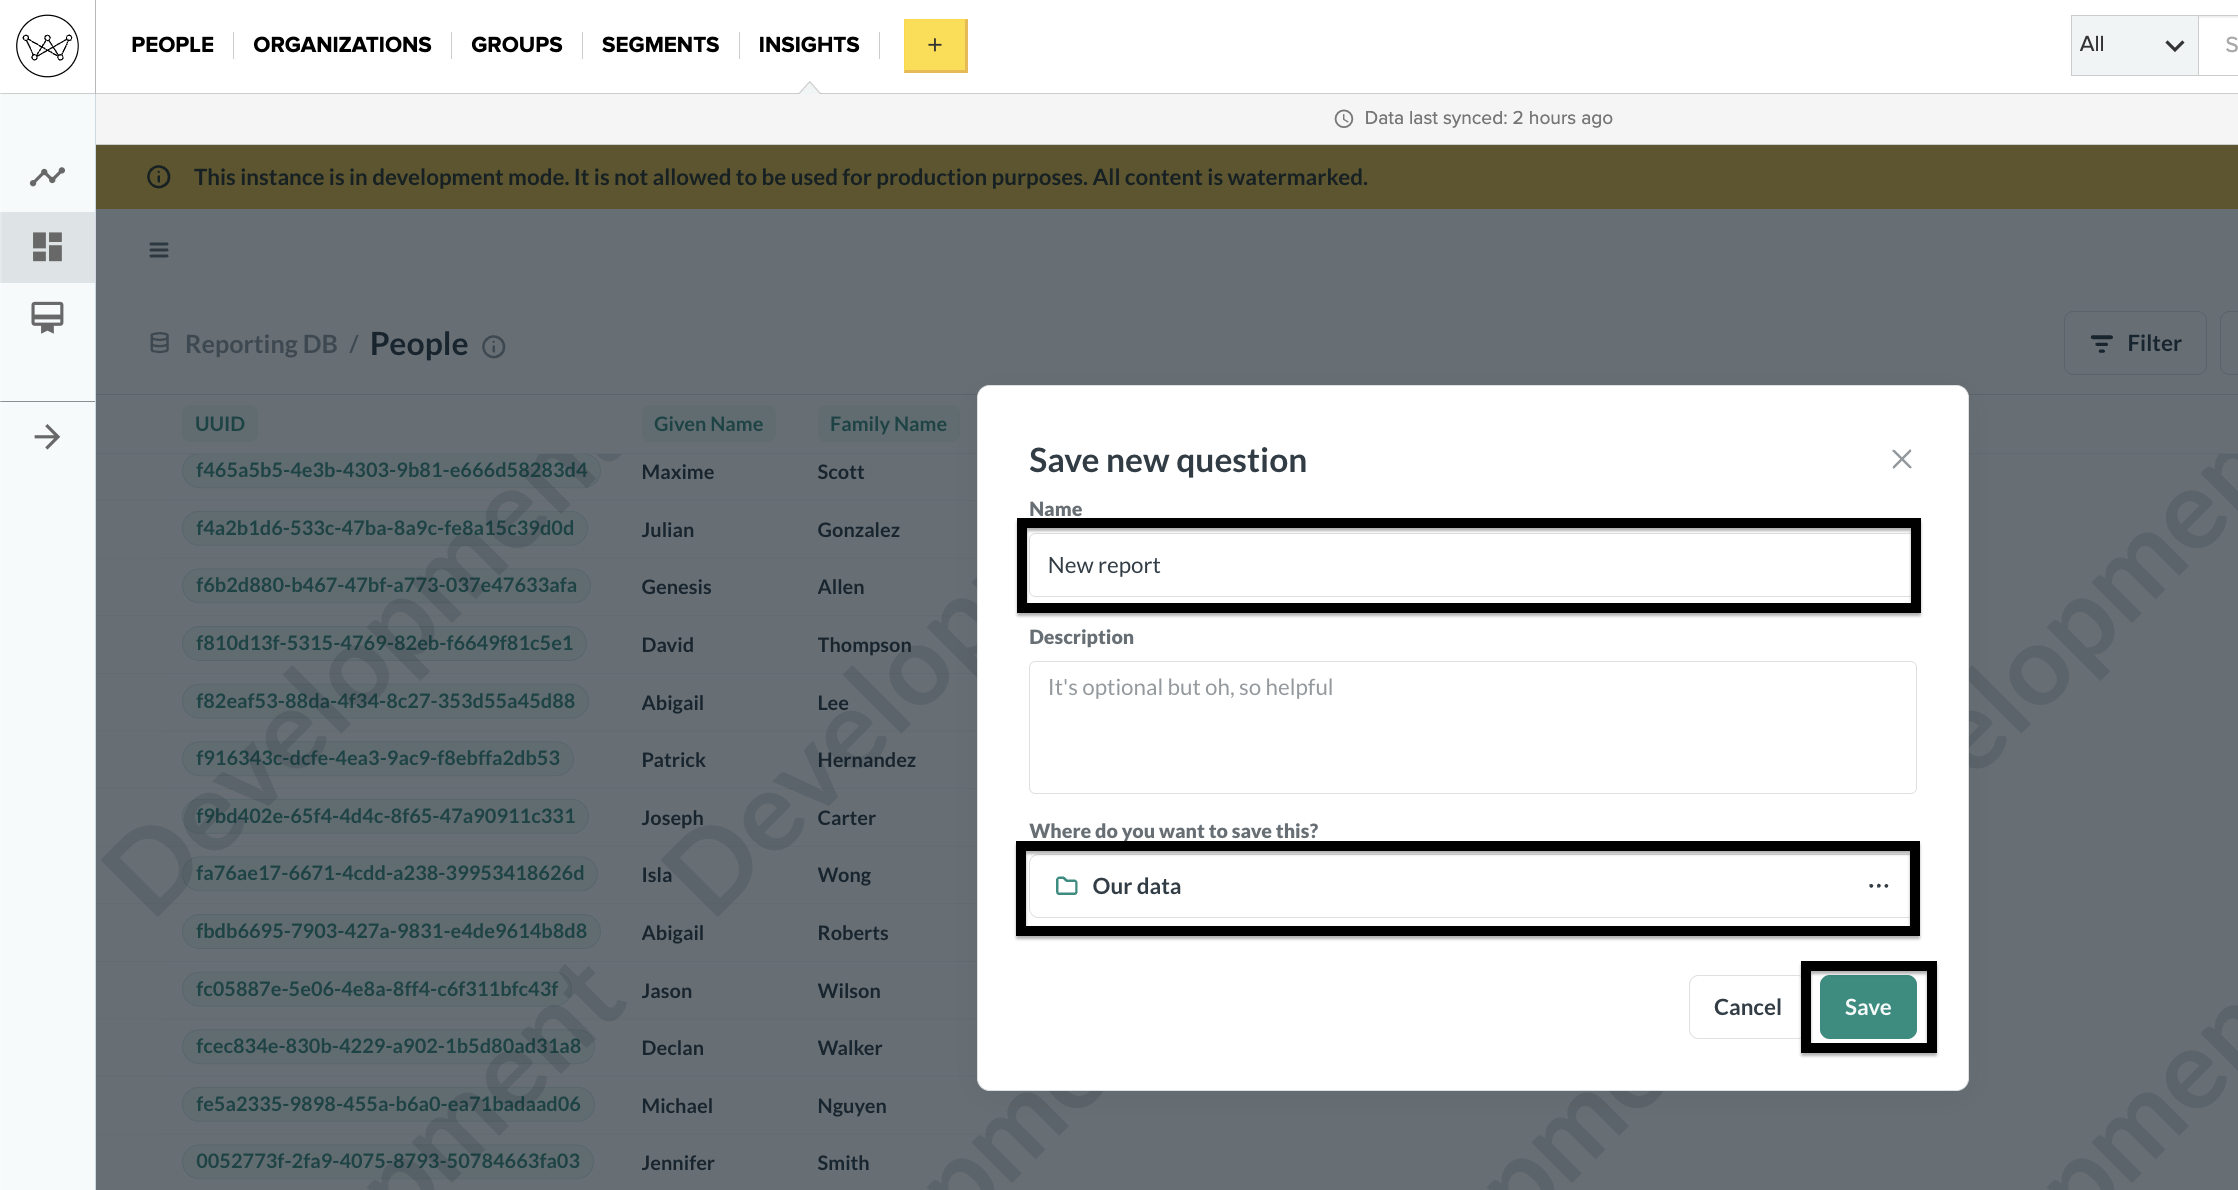Viewport: 2238px width, 1190px height.
Task: Click UUID f465a5b5-4e3b-4303-9b81-e666d58283d4
Action: point(392,470)
